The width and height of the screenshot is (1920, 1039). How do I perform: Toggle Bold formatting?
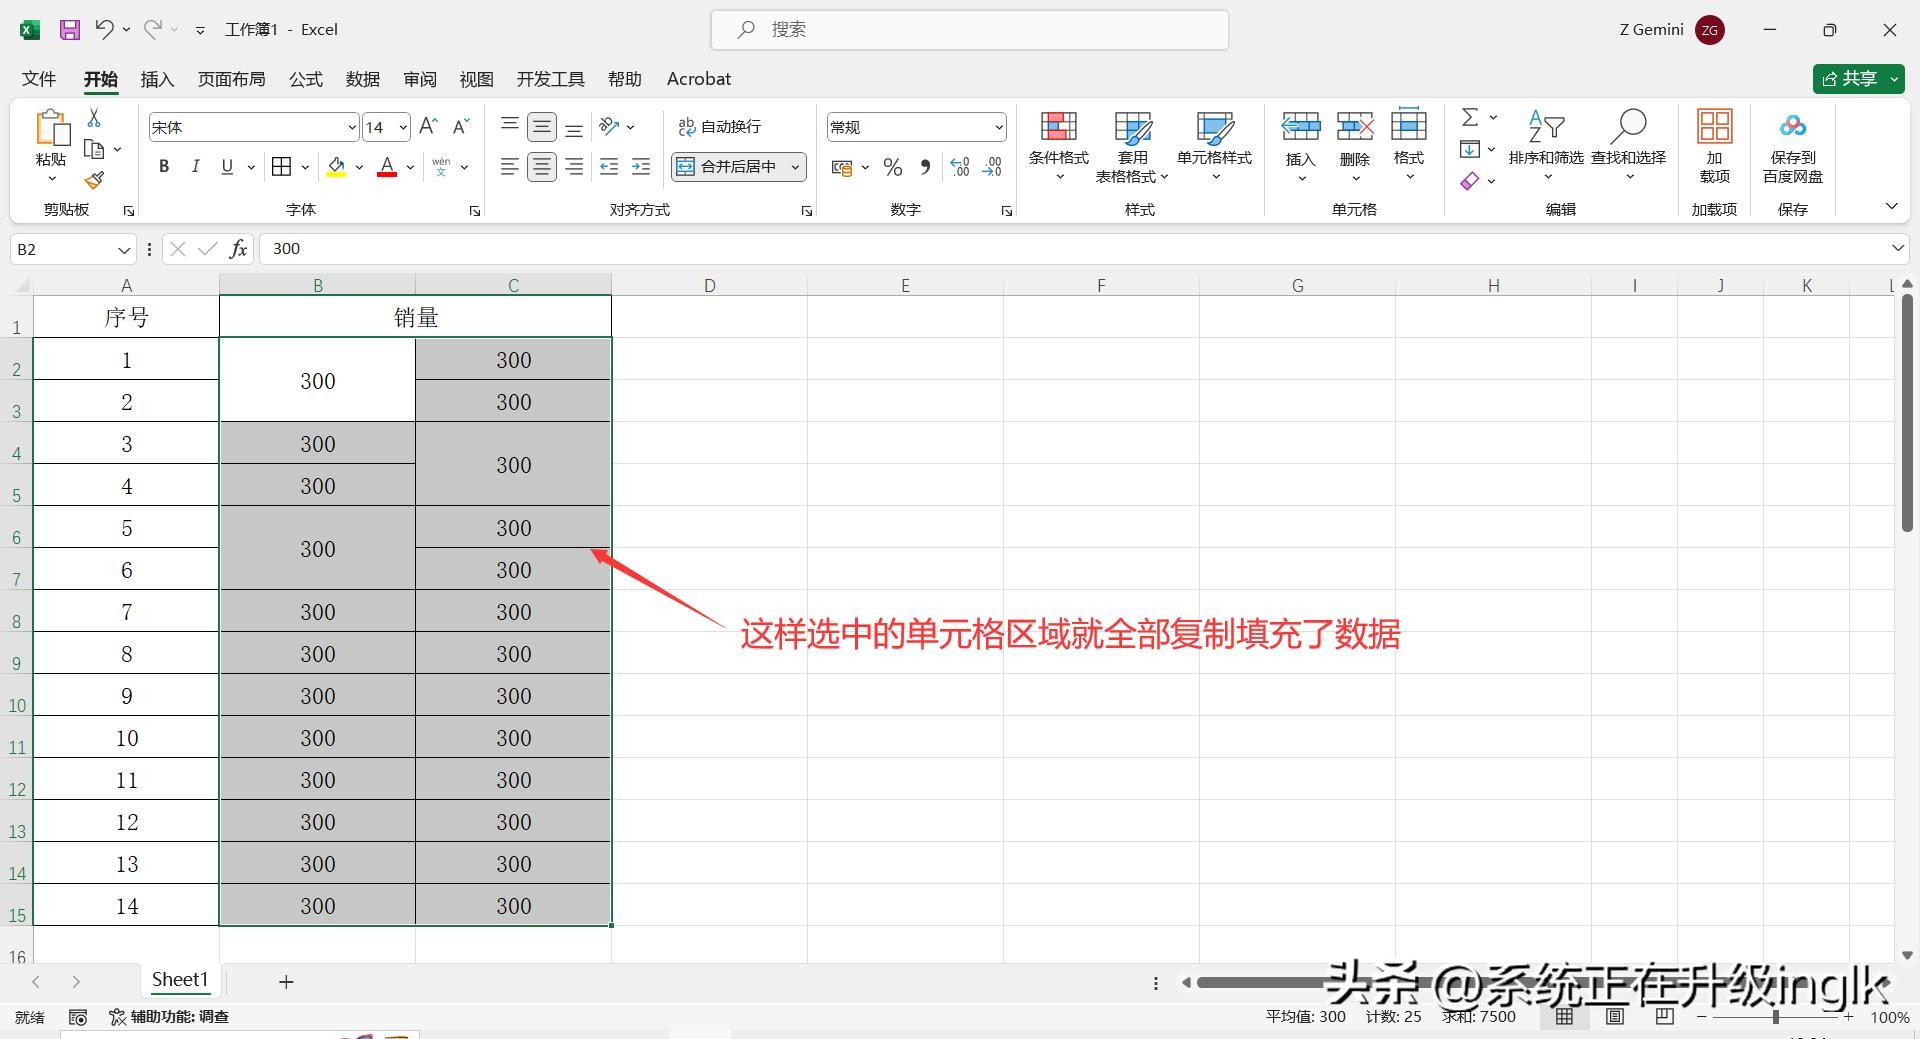pos(164,167)
